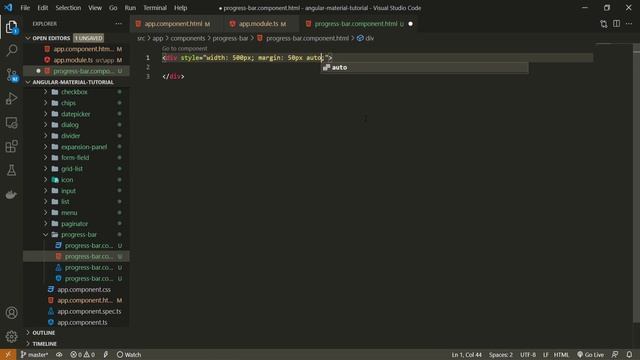Expand the checkbox folder

(46, 92)
